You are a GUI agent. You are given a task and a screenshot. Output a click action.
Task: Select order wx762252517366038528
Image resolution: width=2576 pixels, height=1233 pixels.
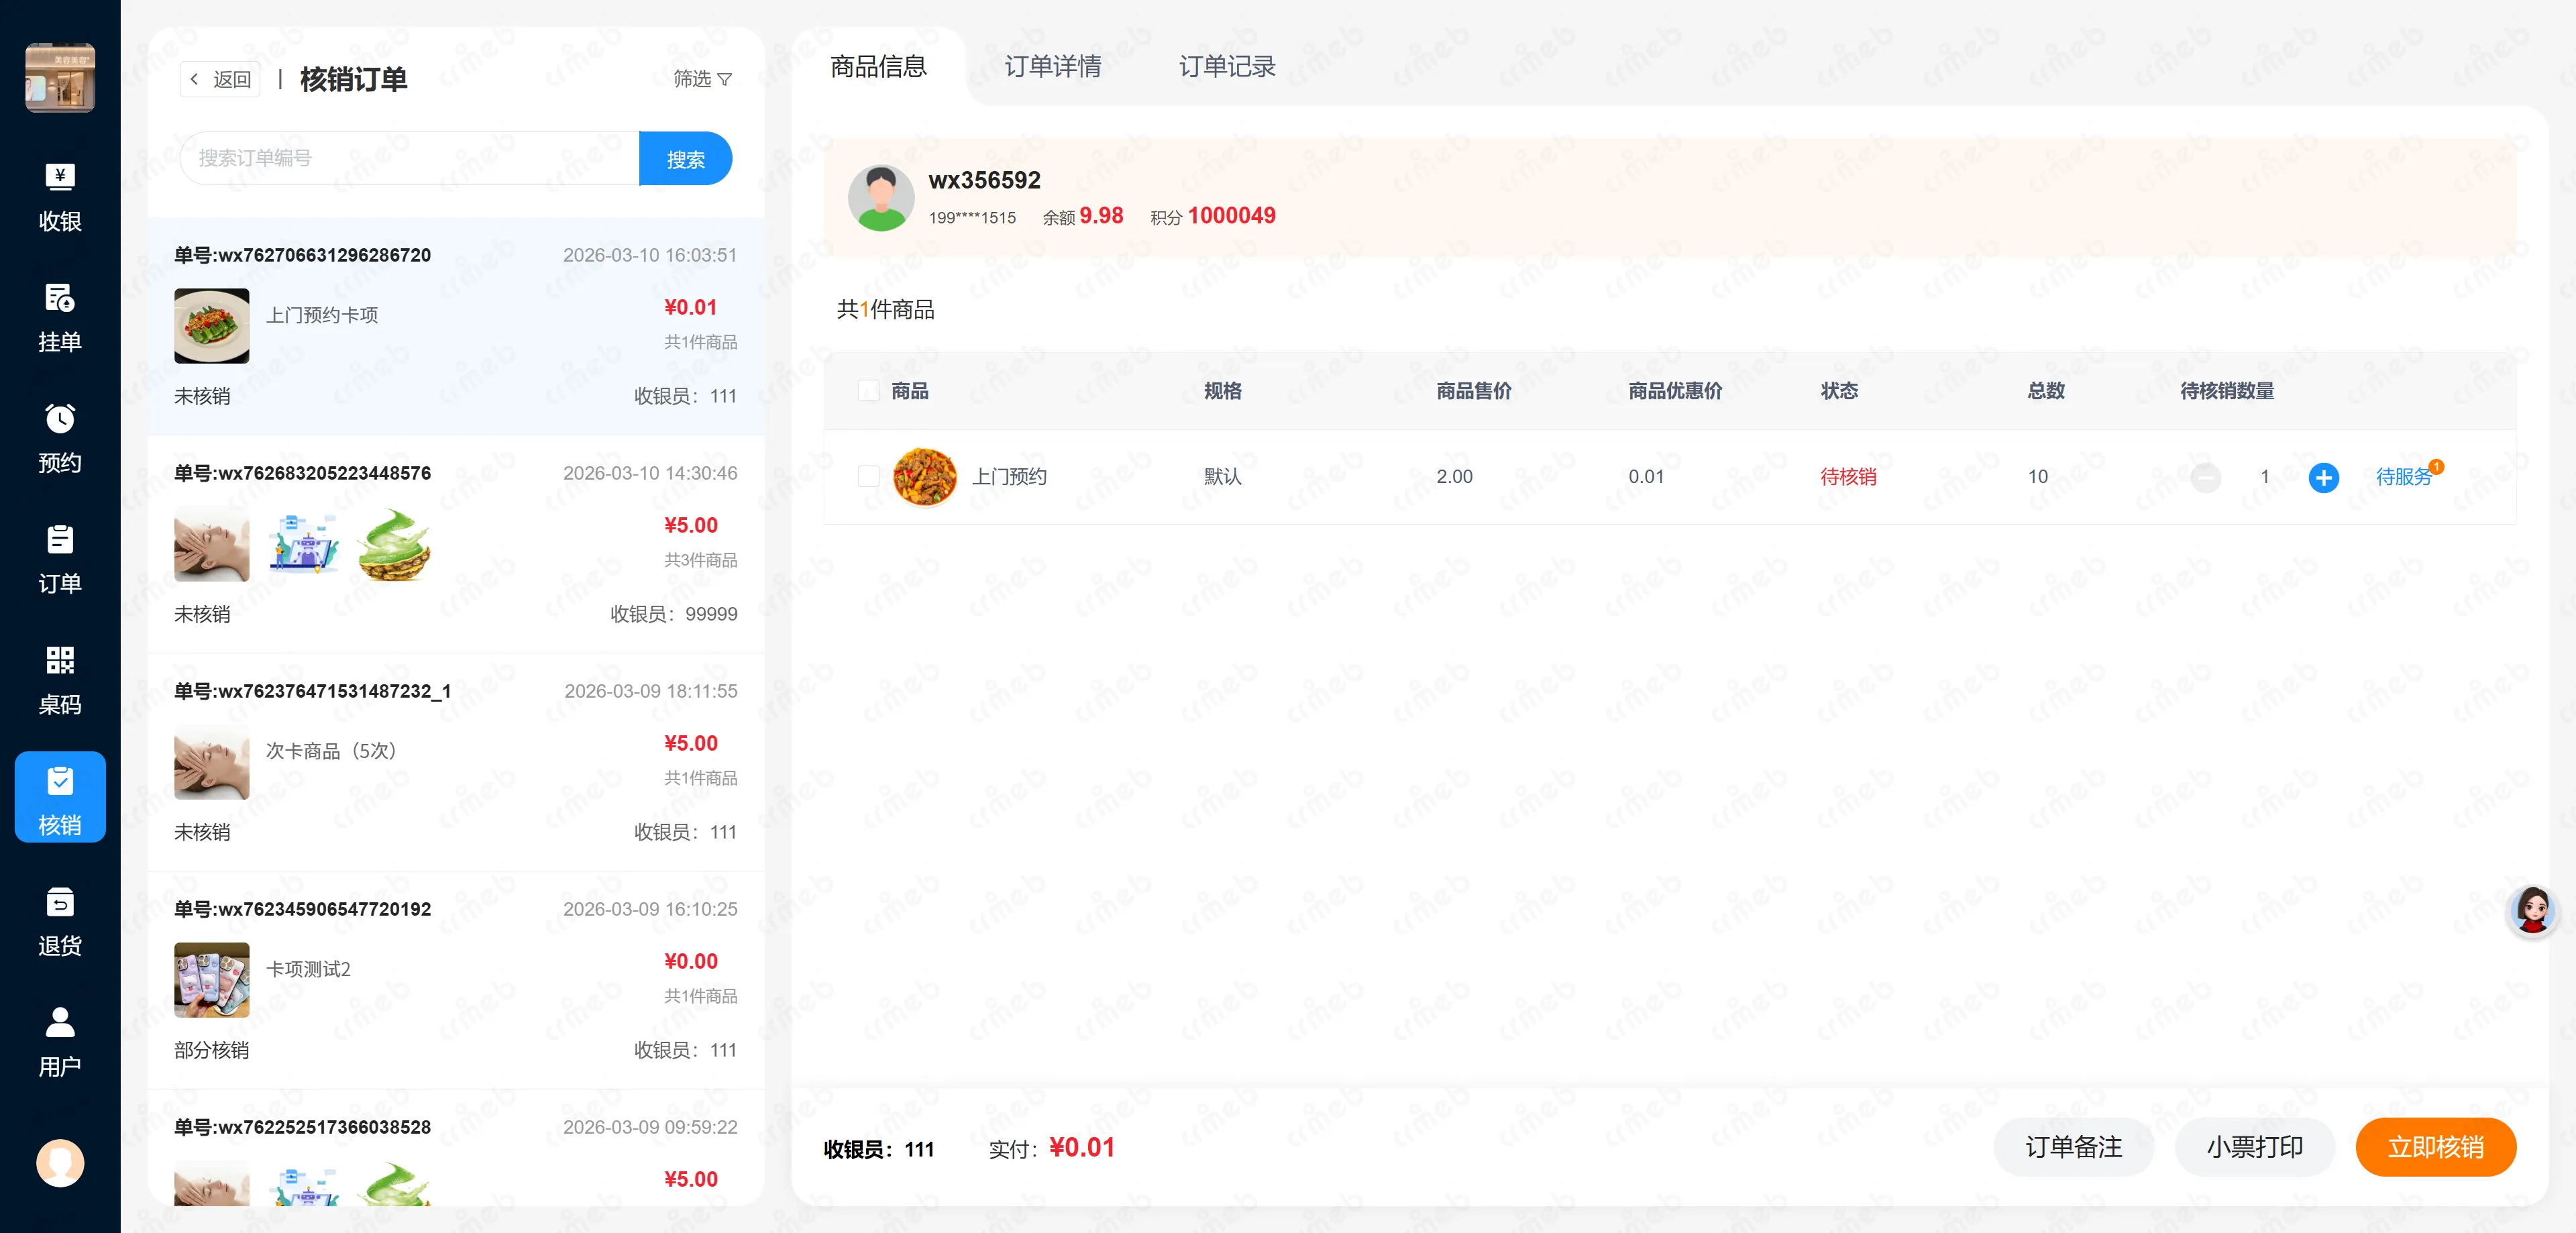pyautogui.click(x=456, y=1148)
